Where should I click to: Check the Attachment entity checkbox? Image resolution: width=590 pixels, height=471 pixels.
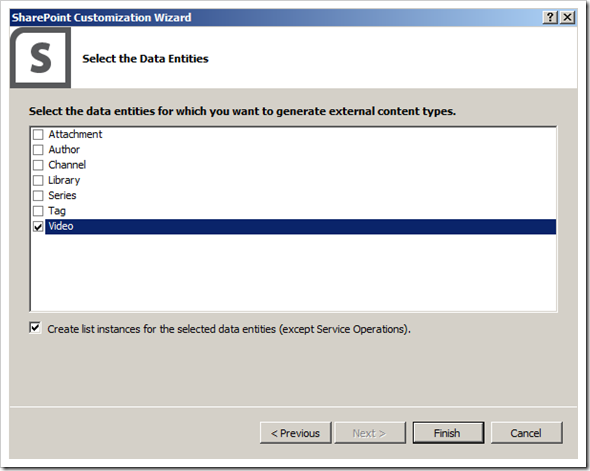(38, 134)
